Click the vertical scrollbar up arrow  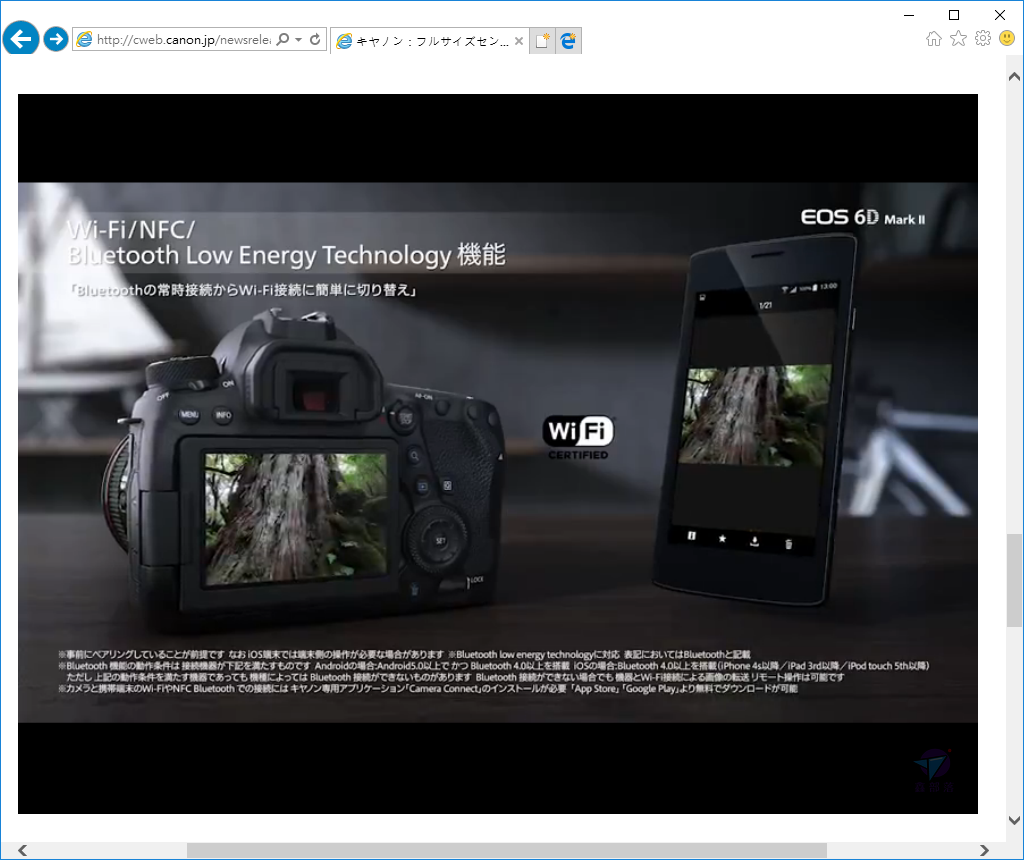tap(1014, 76)
